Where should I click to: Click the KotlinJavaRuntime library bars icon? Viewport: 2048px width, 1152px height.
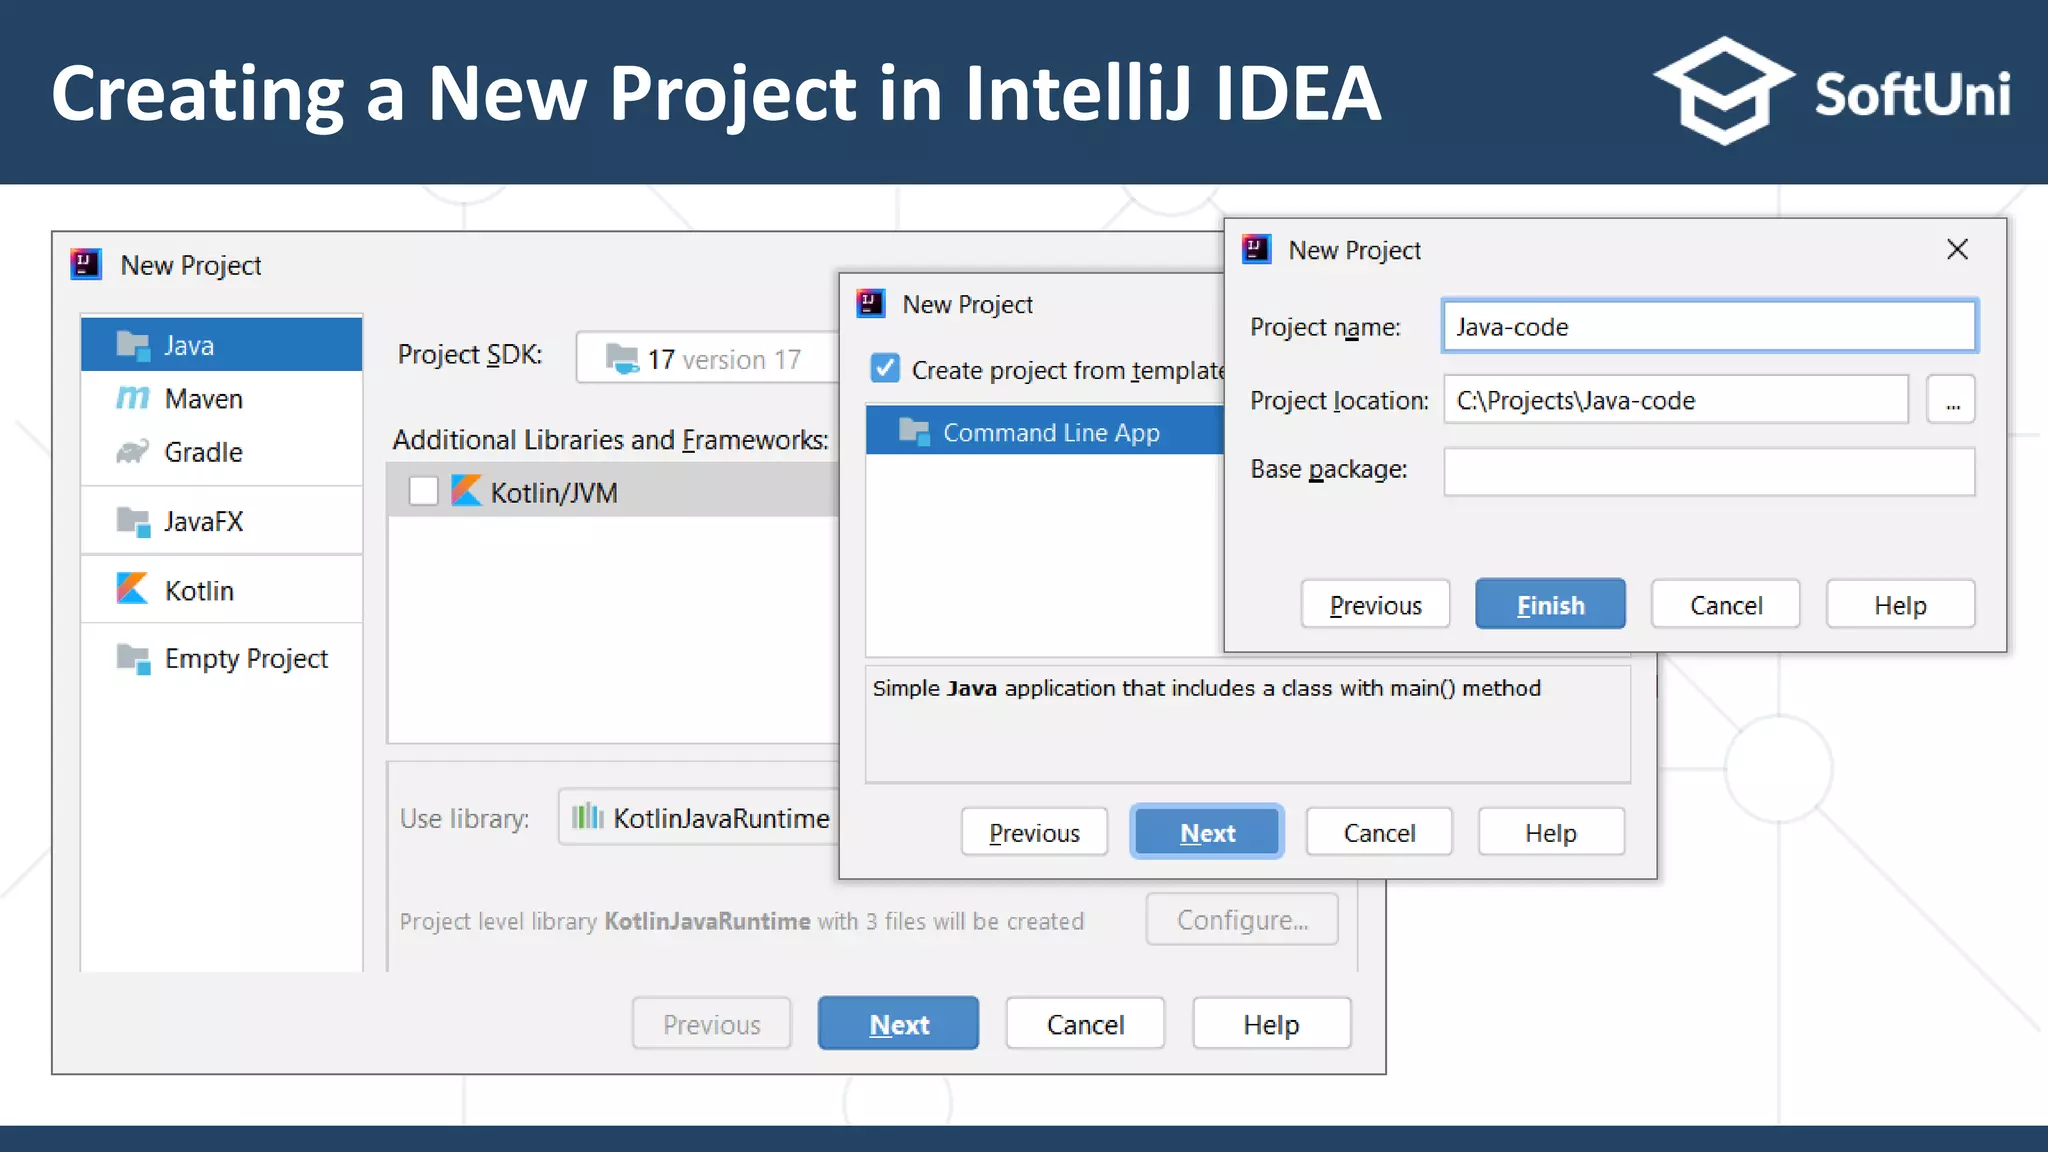point(587,817)
